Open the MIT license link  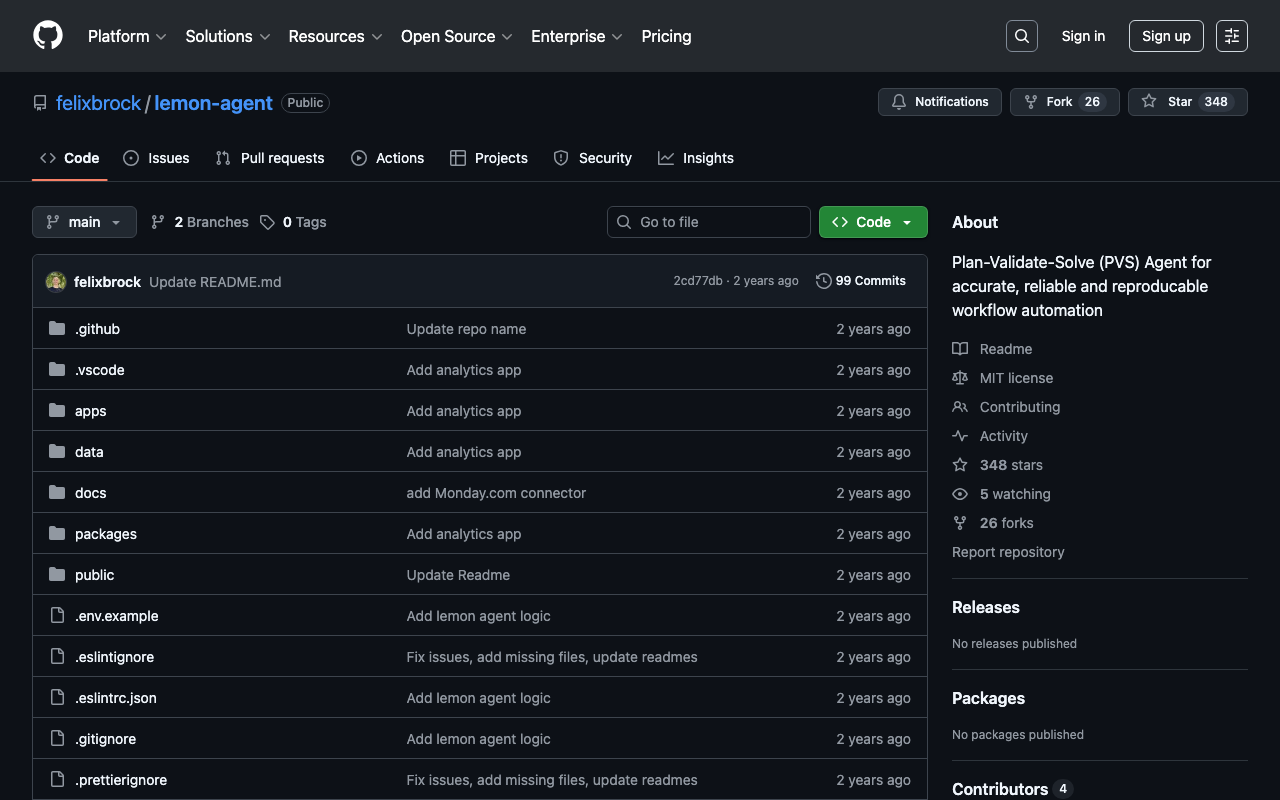coord(1016,378)
